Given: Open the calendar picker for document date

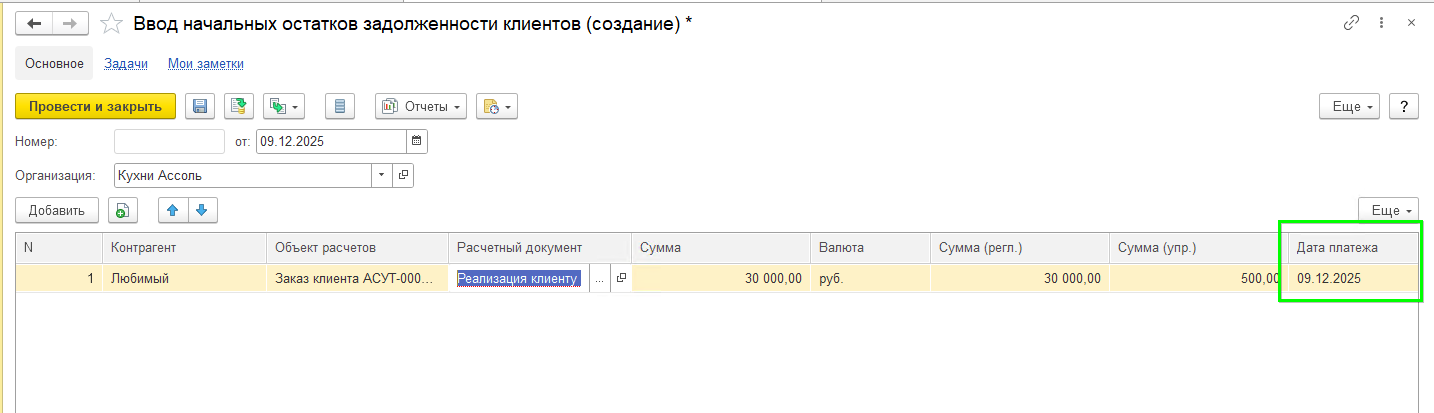Looking at the screenshot, I should pos(417,142).
